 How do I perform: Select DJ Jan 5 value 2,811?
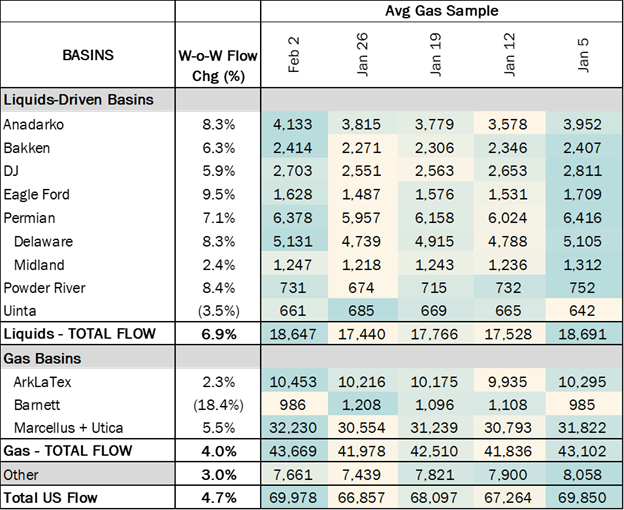pos(582,171)
